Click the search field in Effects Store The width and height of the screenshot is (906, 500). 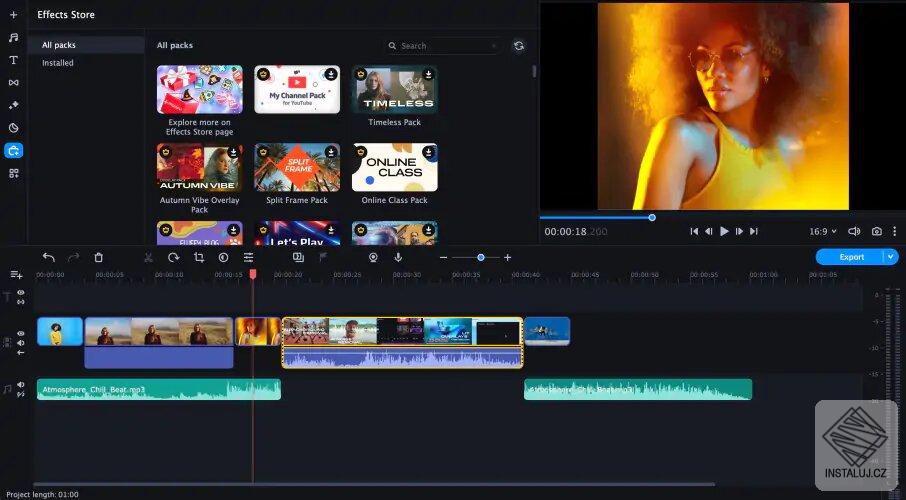click(444, 46)
